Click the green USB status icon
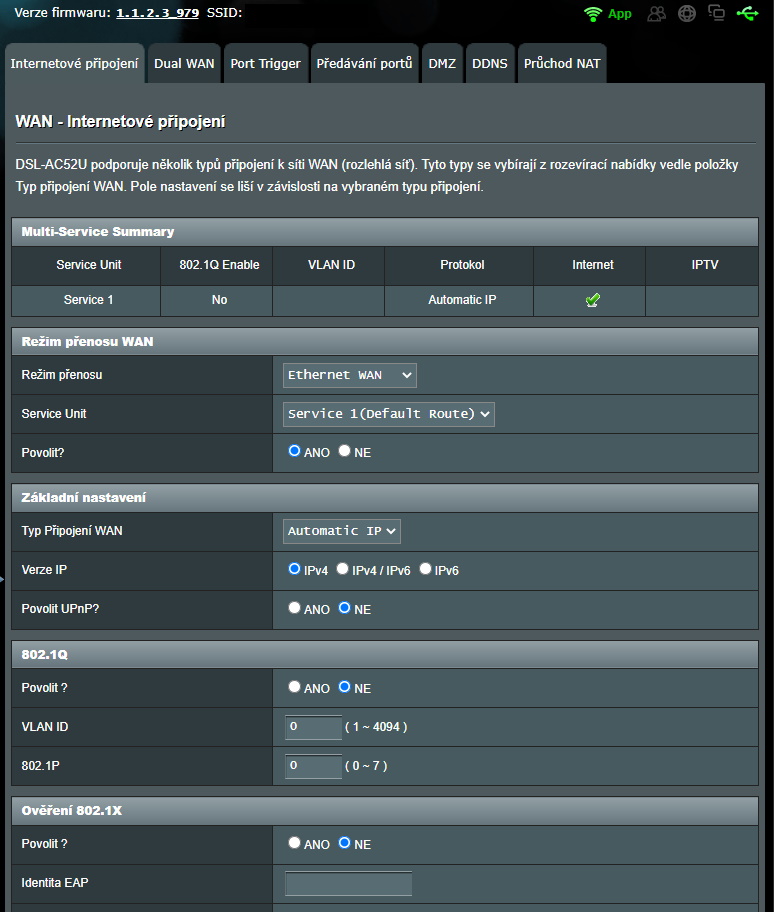Viewport: 774px width, 912px height. tap(747, 14)
